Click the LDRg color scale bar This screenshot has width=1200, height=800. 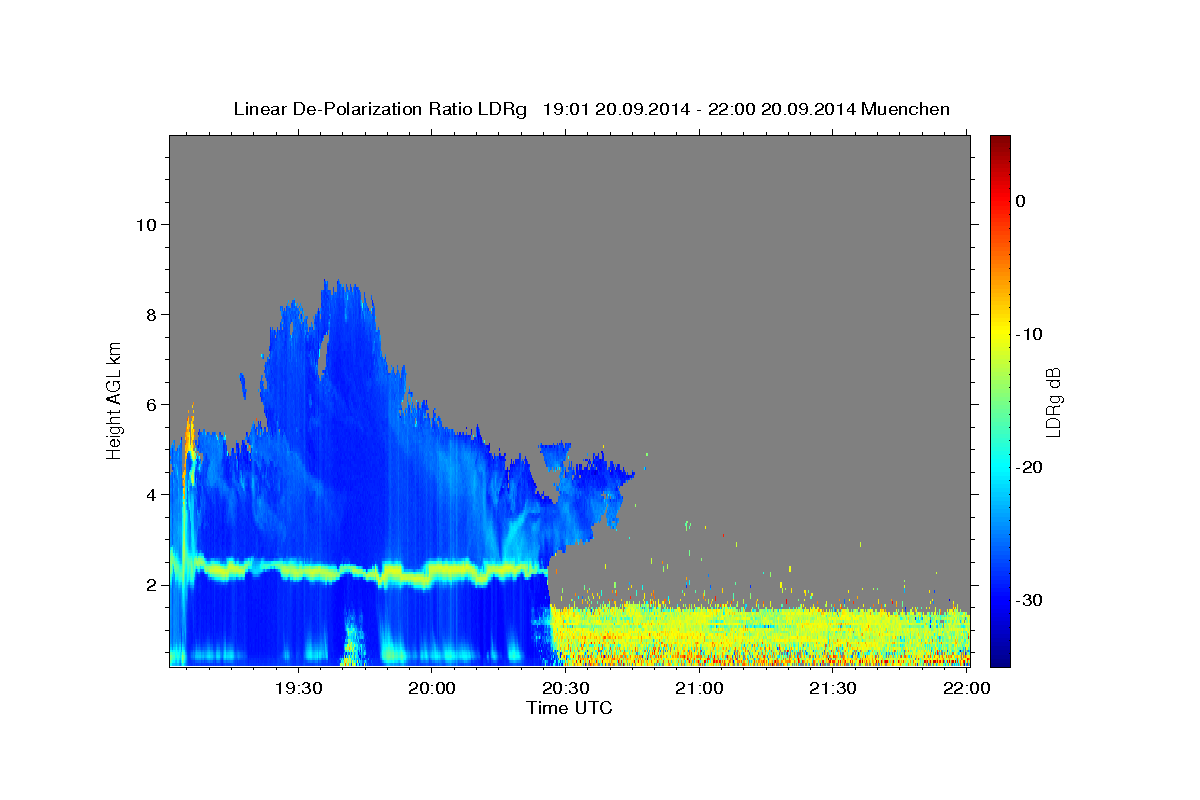pyautogui.click(x=1000, y=401)
